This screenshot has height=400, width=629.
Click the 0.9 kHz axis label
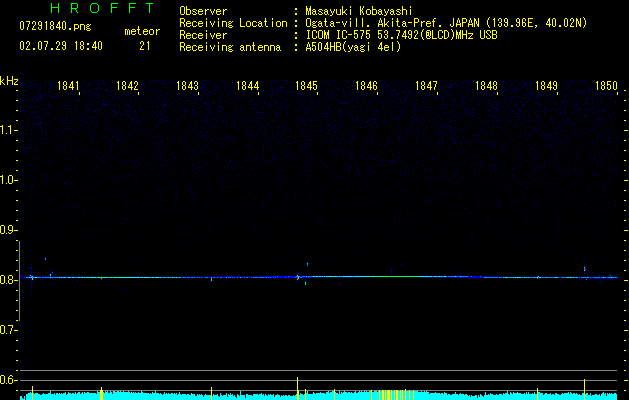[x=8, y=230]
